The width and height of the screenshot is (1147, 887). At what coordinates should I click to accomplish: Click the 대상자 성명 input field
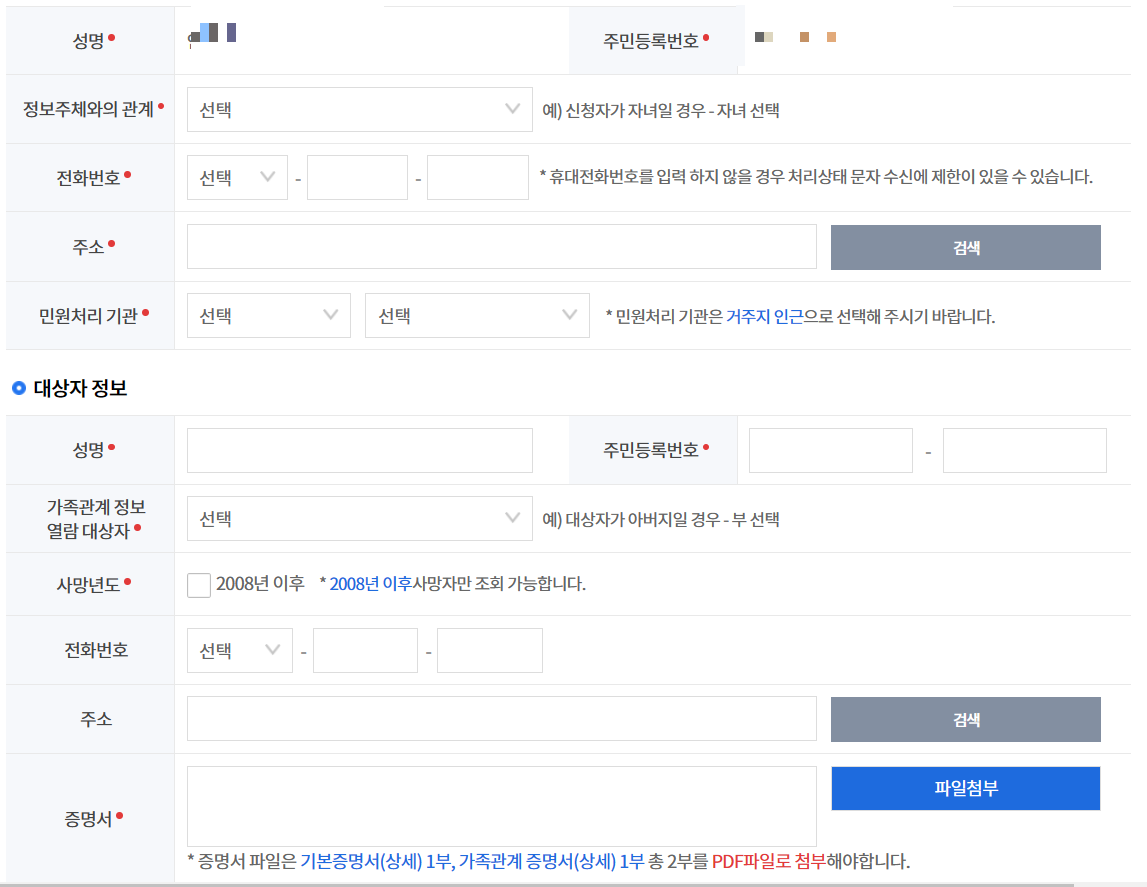[358, 450]
